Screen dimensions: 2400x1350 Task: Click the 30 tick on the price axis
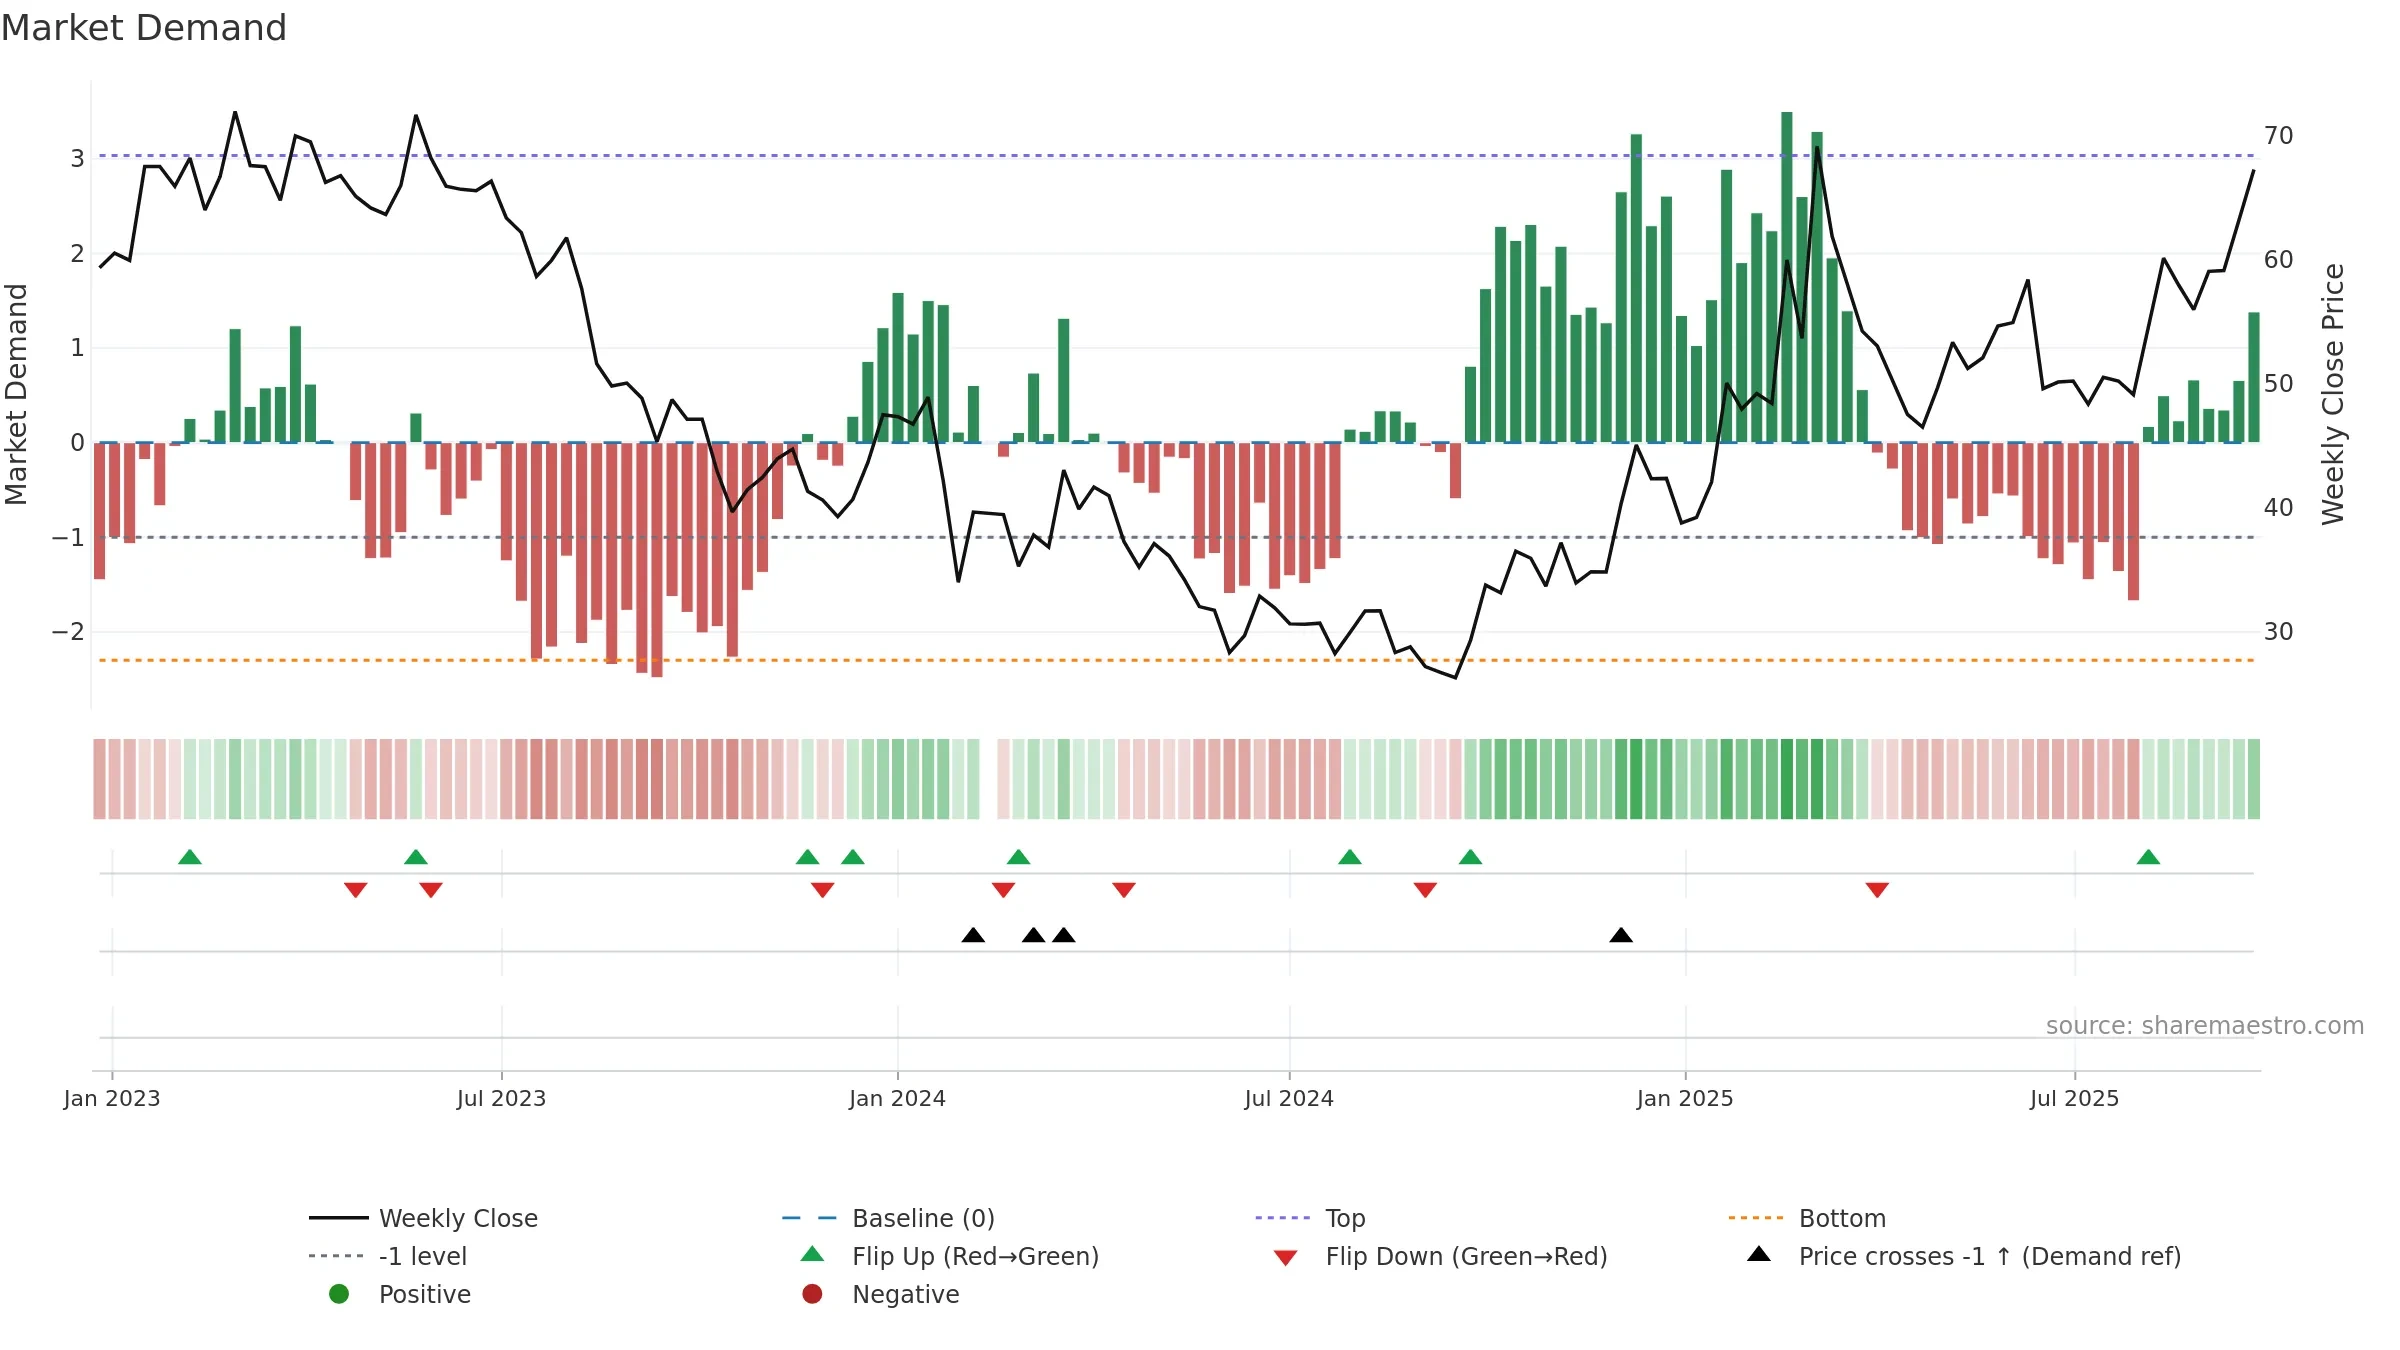(x=2279, y=631)
